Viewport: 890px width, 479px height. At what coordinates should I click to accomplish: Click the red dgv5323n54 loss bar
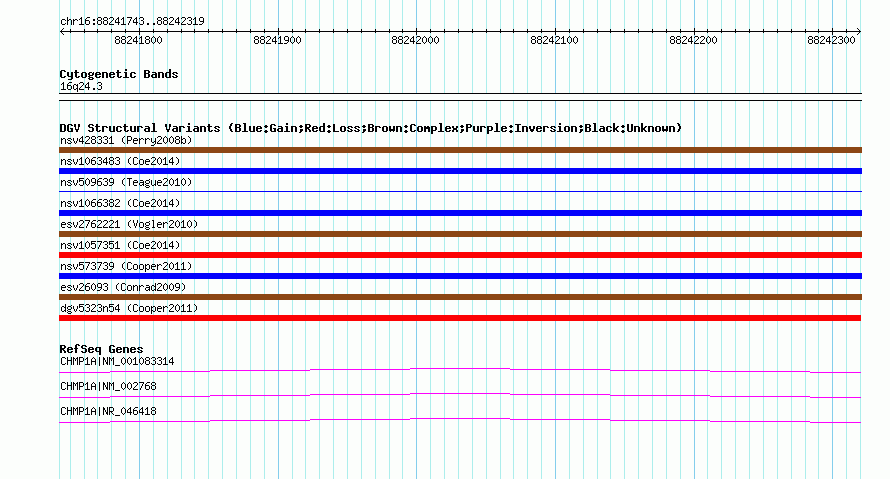(x=460, y=318)
